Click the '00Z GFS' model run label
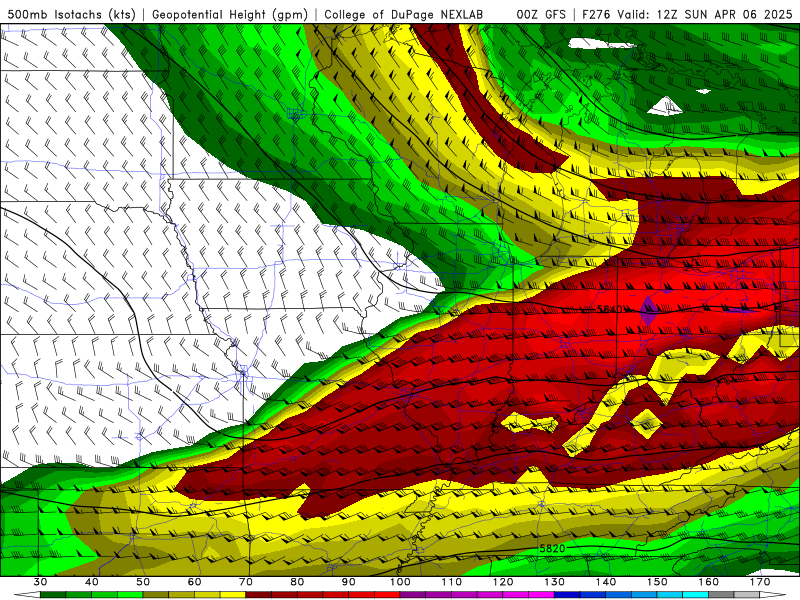 point(541,14)
